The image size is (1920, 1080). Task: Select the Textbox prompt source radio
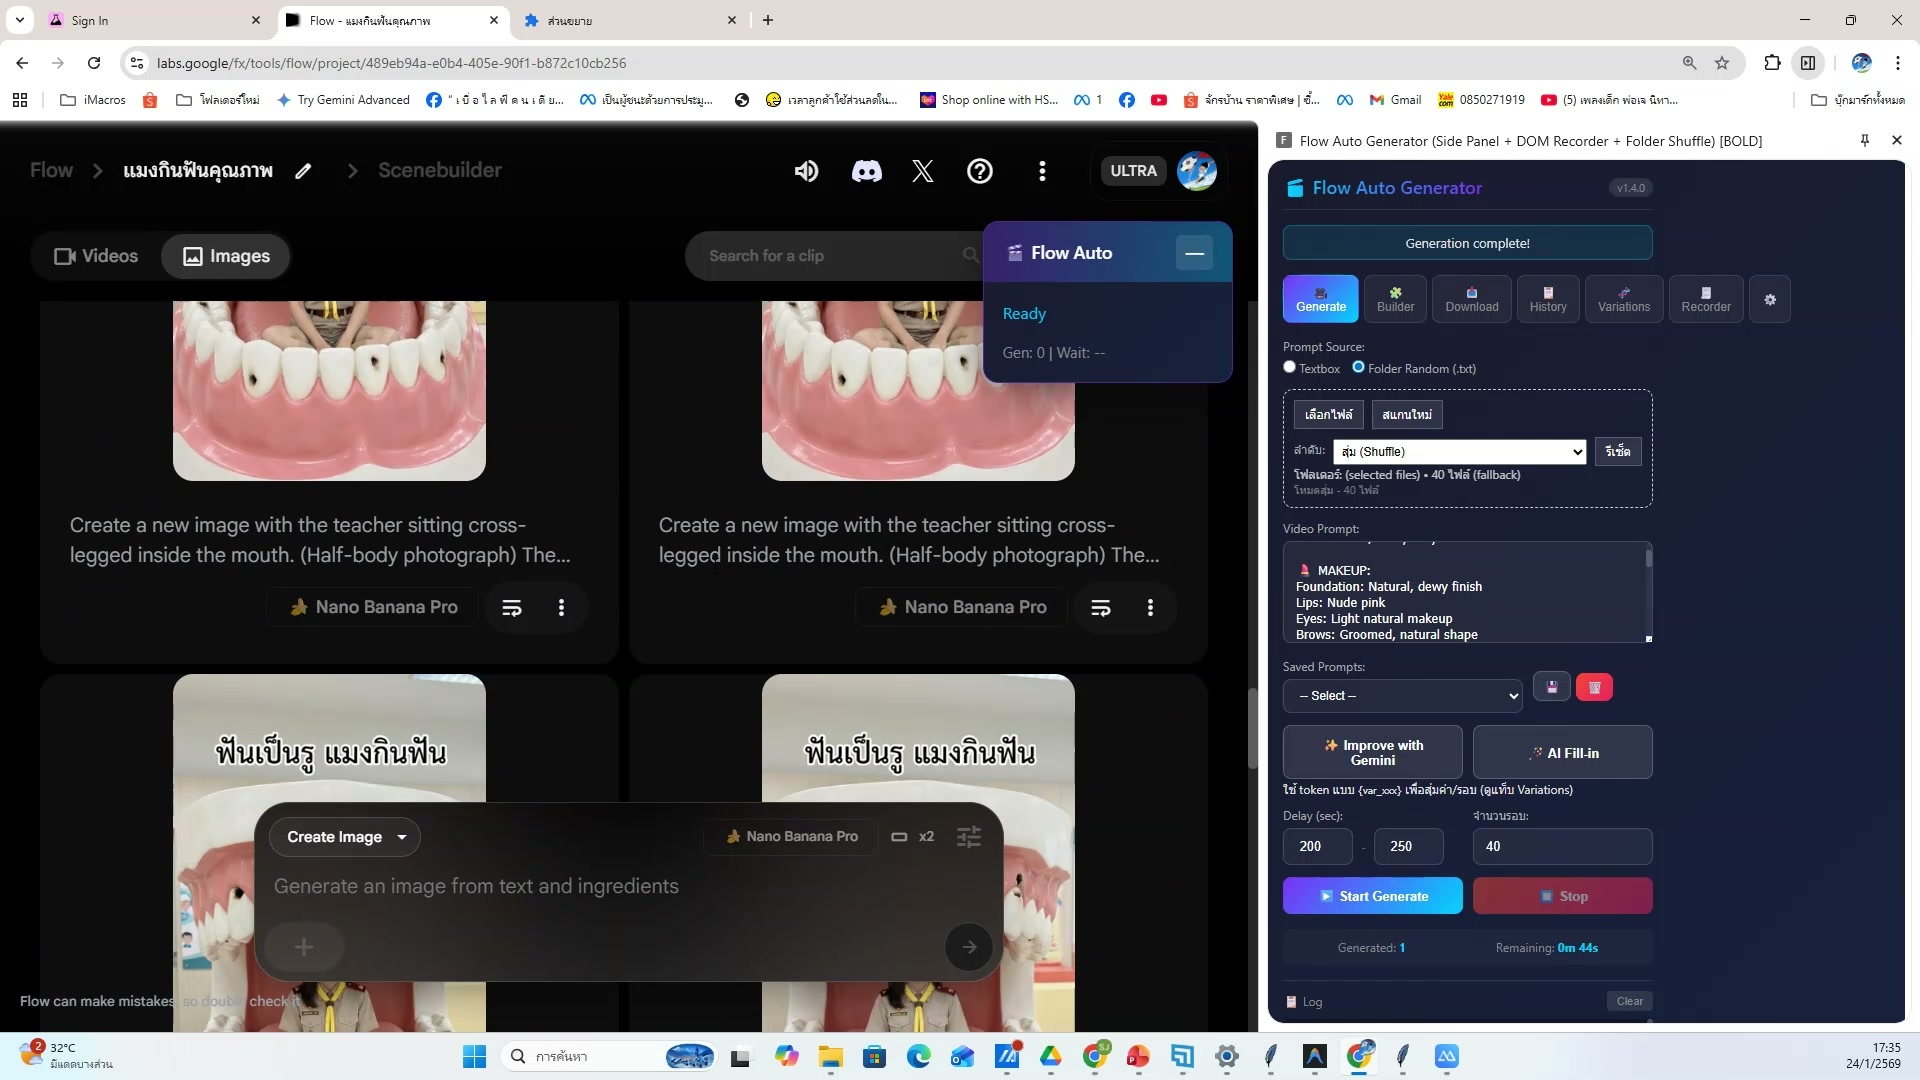[x=1290, y=367]
